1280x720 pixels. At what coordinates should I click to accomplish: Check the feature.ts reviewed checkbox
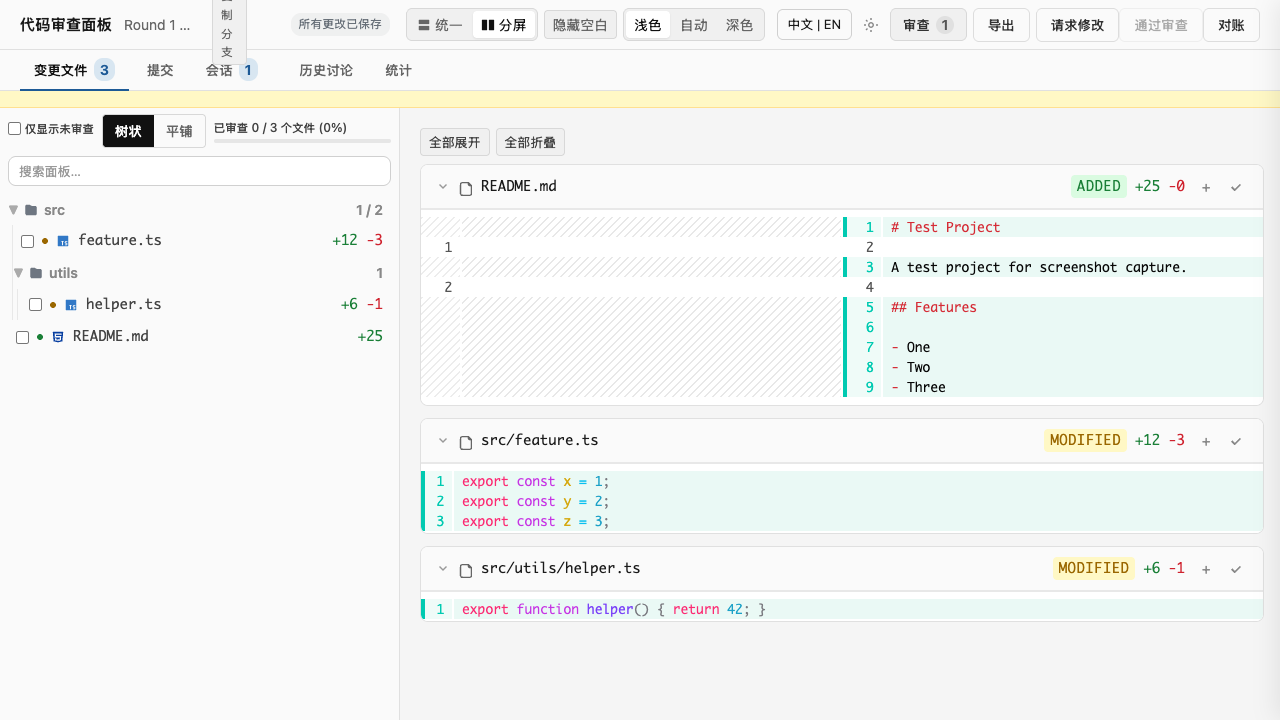click(27, 241)
